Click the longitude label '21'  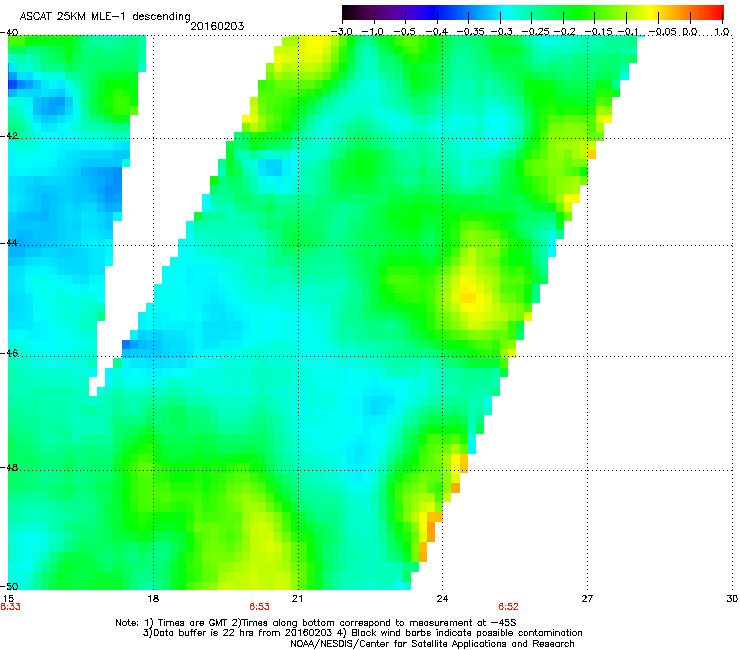click(x=297, y=599)
